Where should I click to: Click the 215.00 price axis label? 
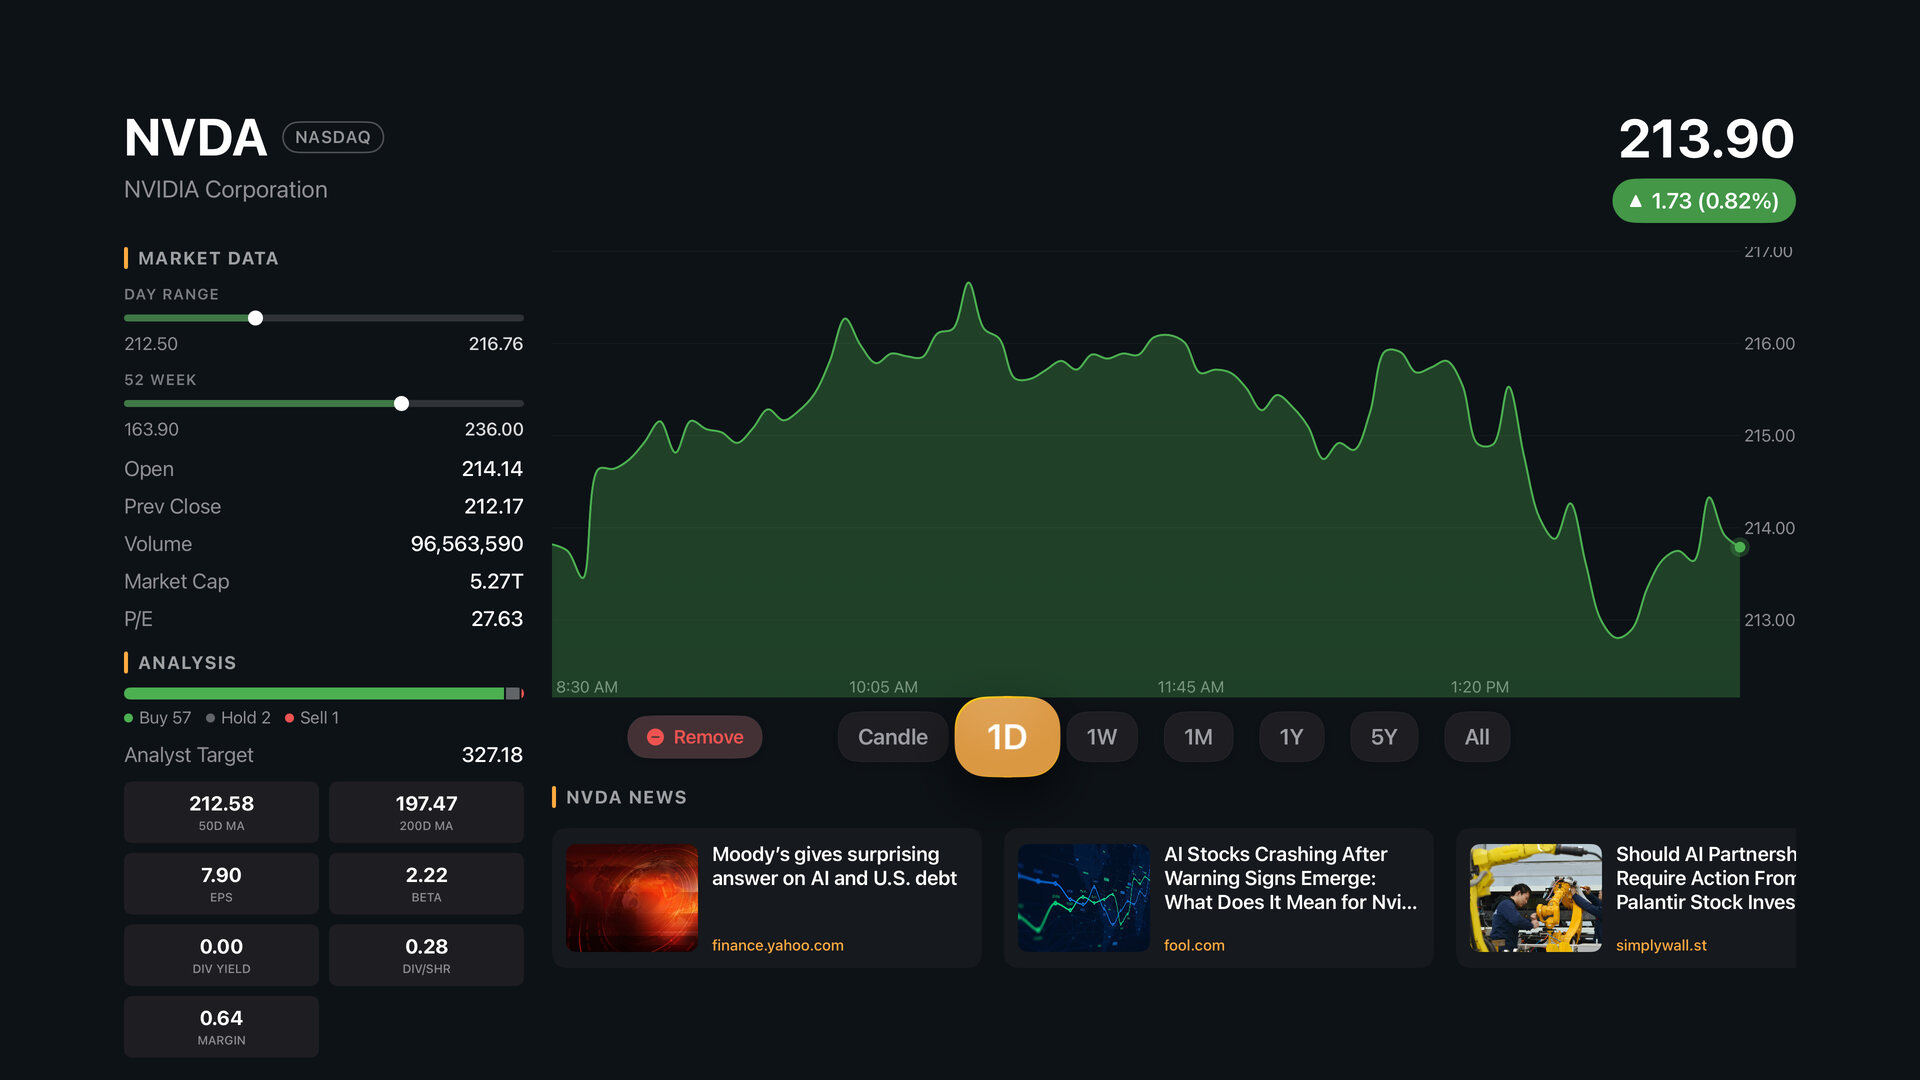1769,436
